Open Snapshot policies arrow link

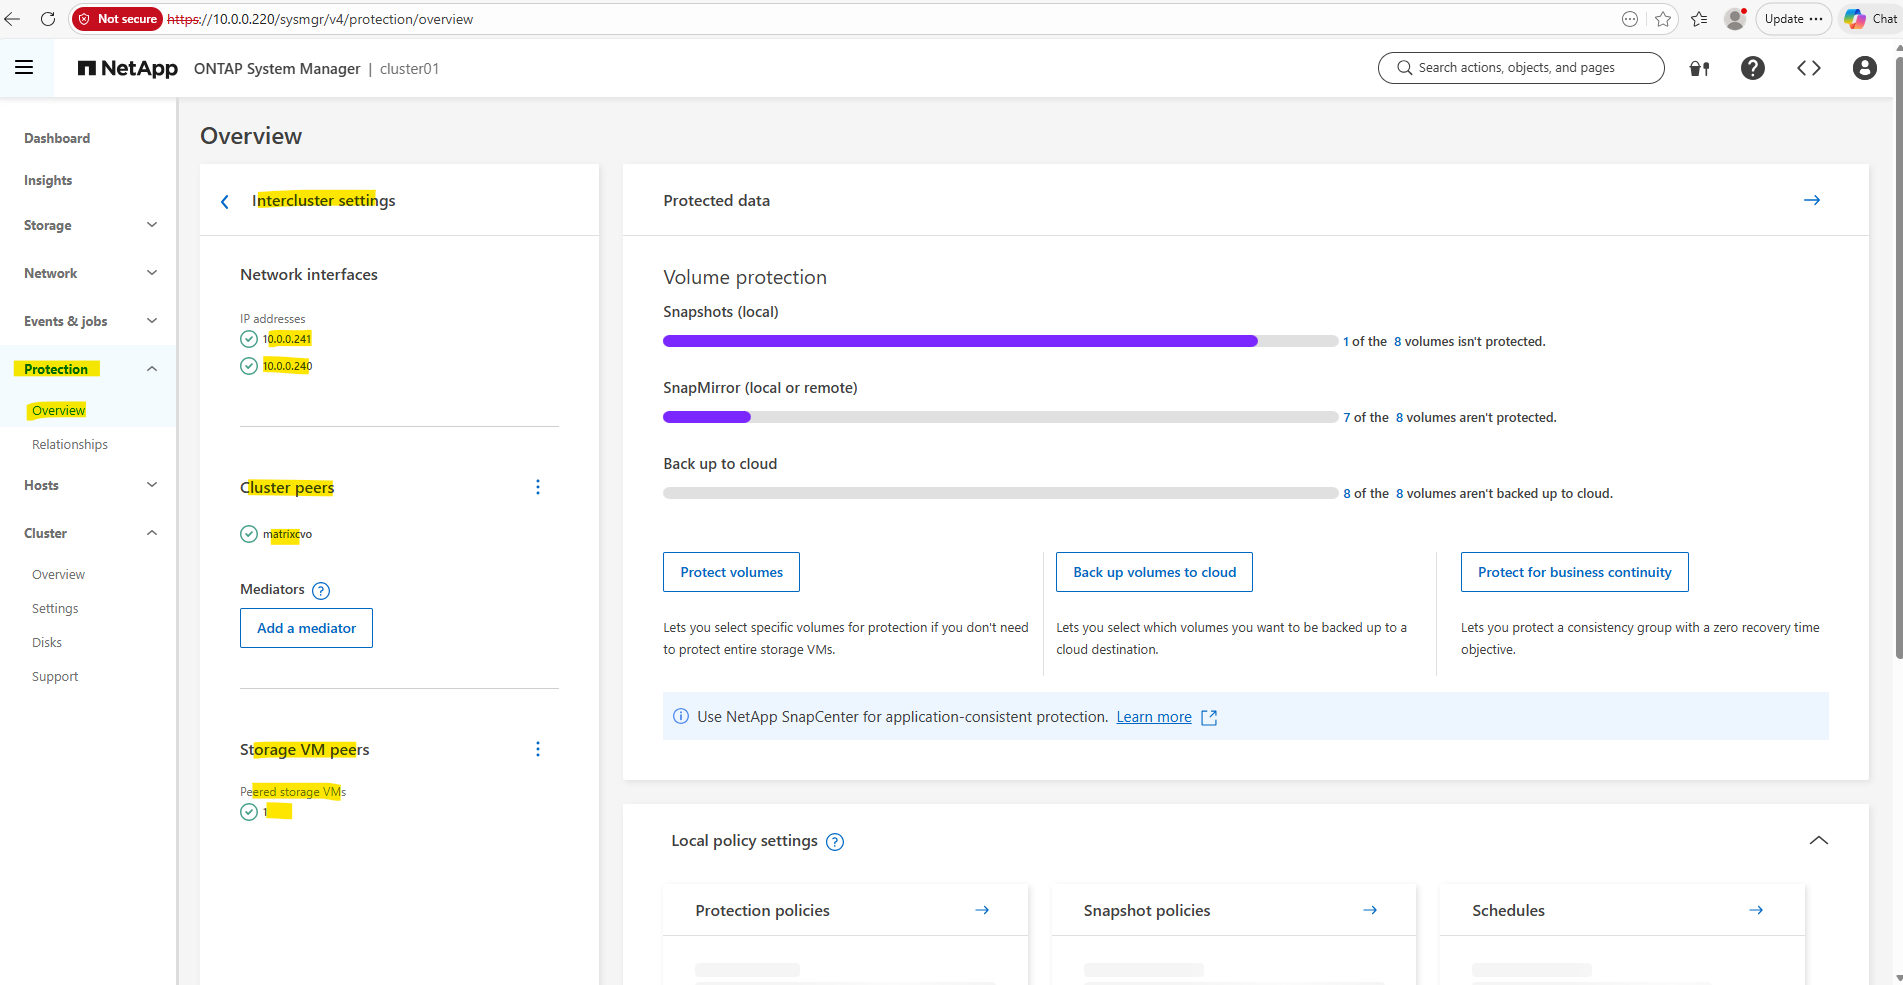pos(1369,910)
